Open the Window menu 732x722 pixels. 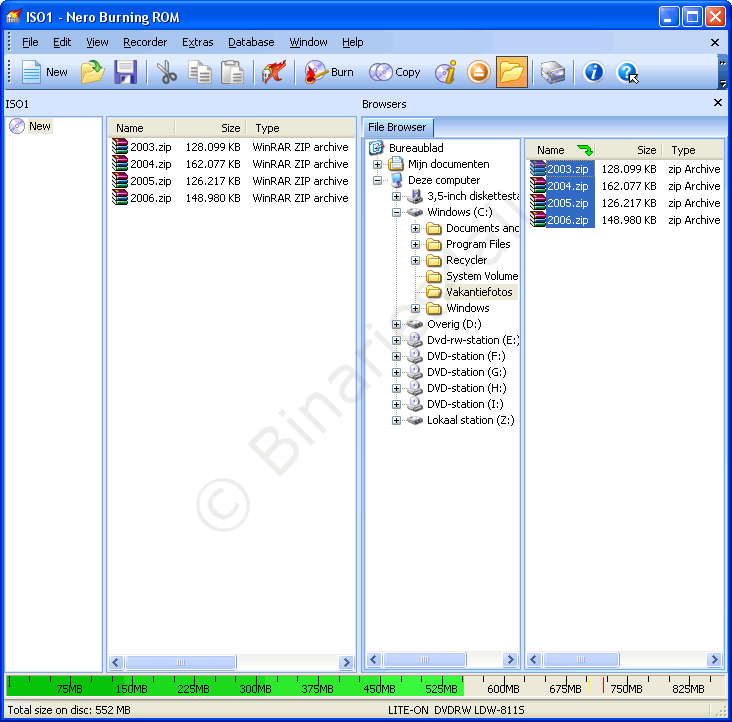[x=308, y=42]
